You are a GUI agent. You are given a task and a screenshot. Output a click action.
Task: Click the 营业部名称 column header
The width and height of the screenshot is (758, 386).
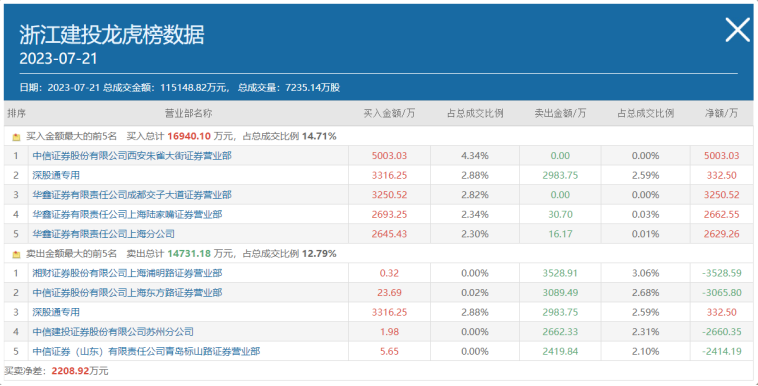pos(188,113)
